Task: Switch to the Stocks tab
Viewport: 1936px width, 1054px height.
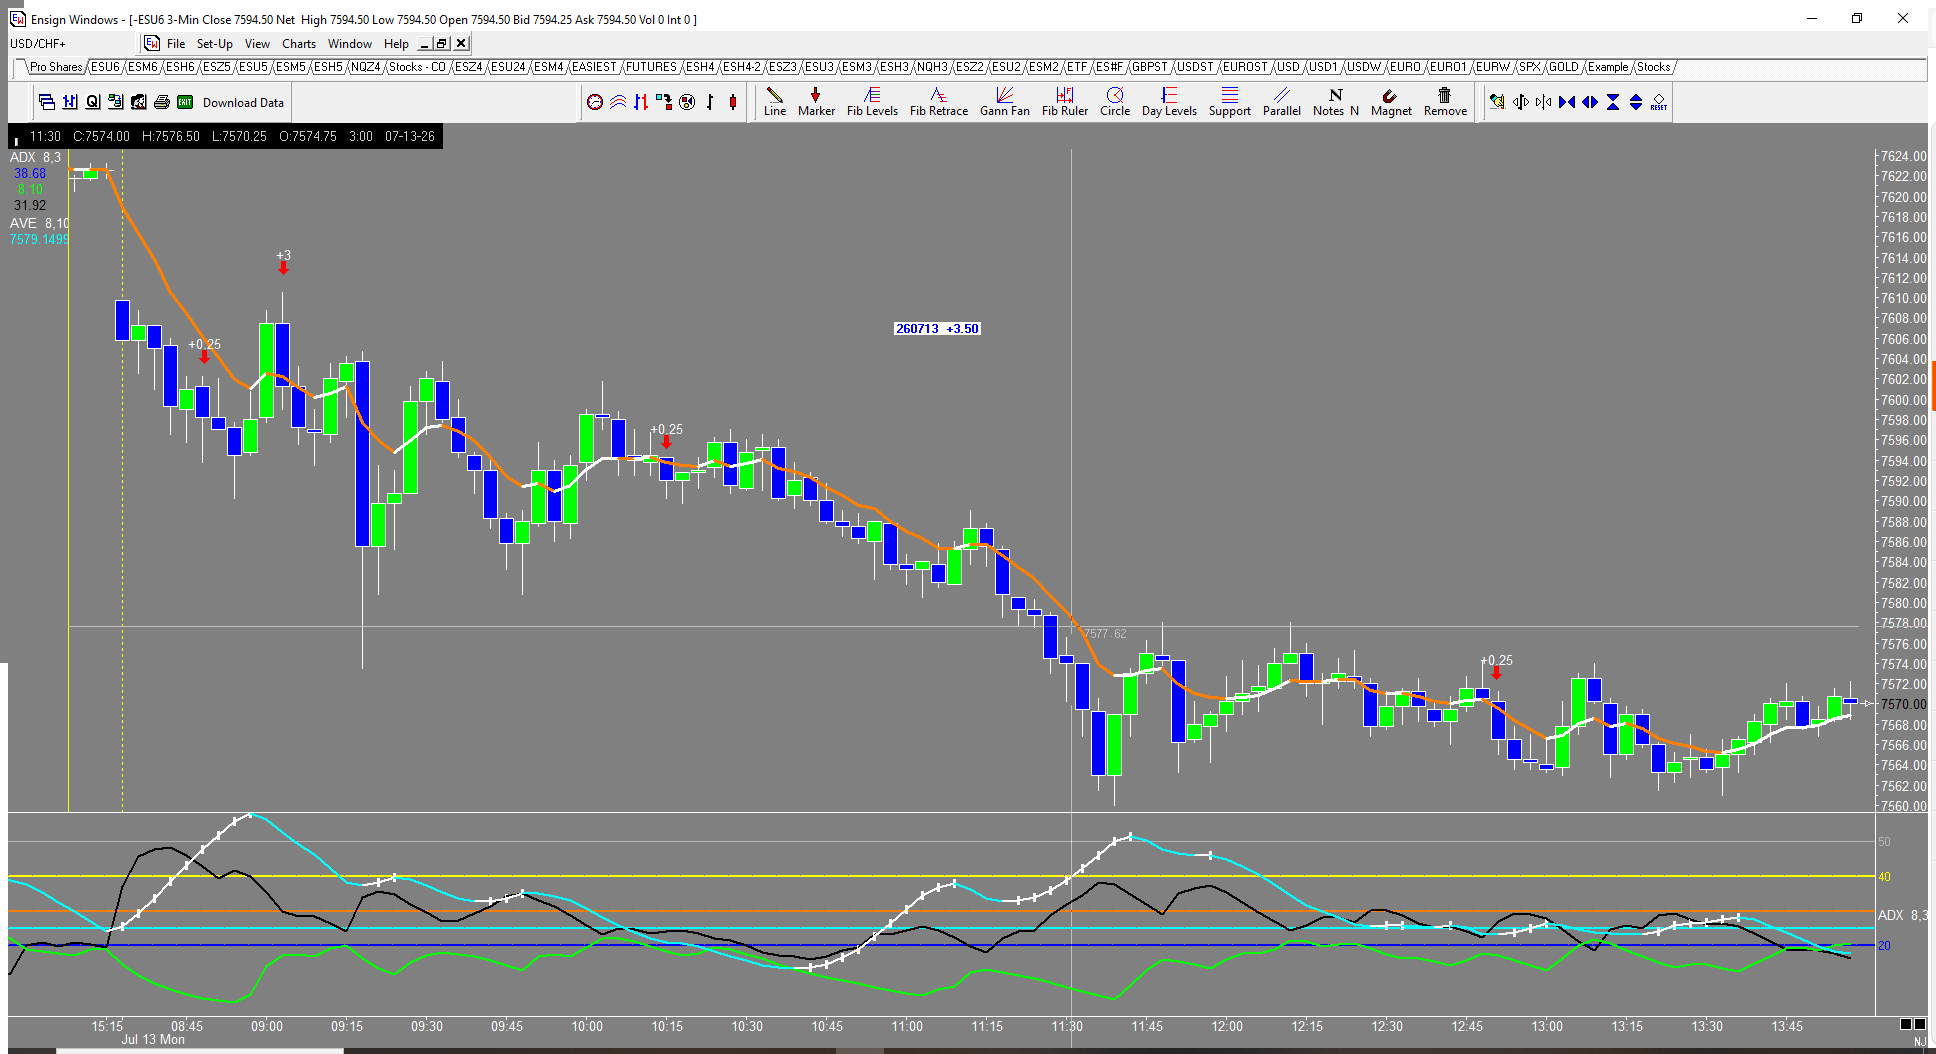Action: [x=1653, y=67]
